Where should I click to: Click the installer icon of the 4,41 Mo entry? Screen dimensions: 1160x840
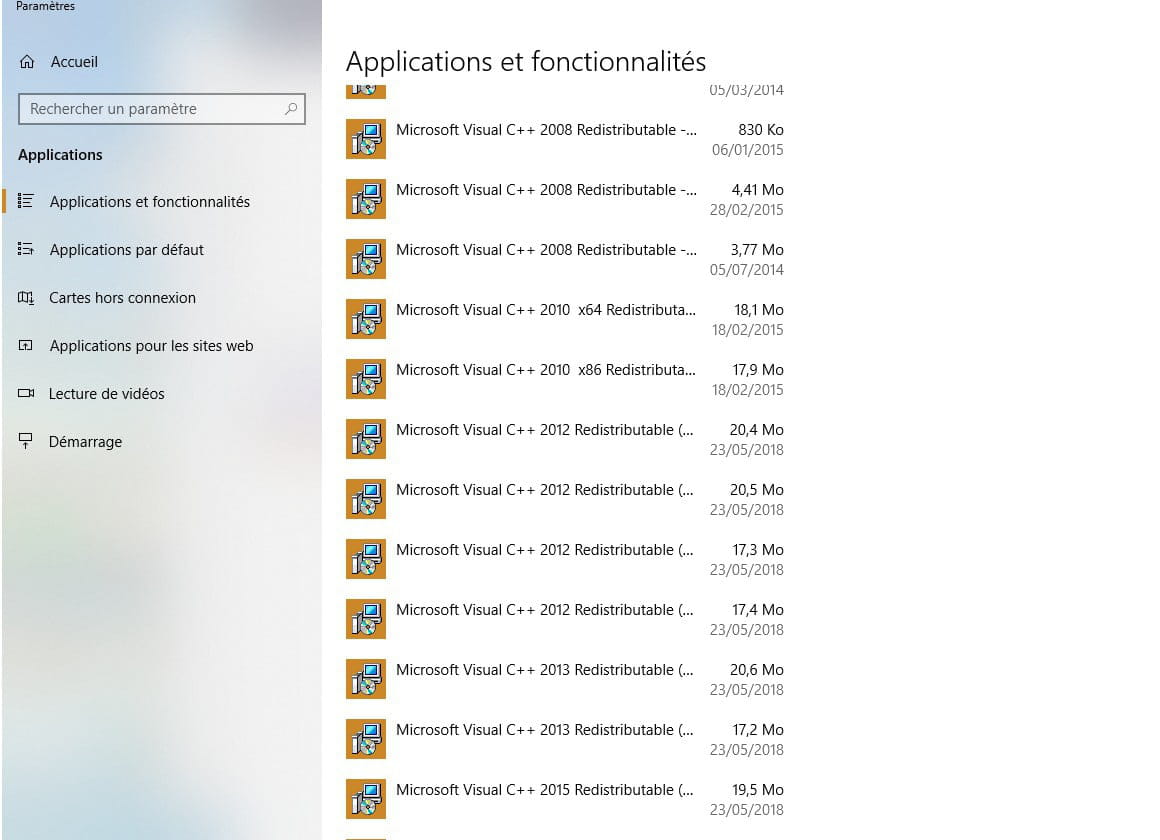365,199
